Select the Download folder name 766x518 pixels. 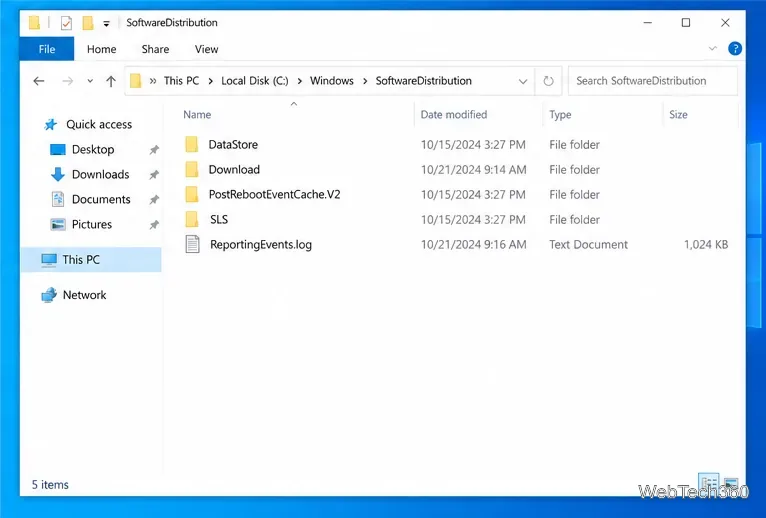tap(234, 169)
